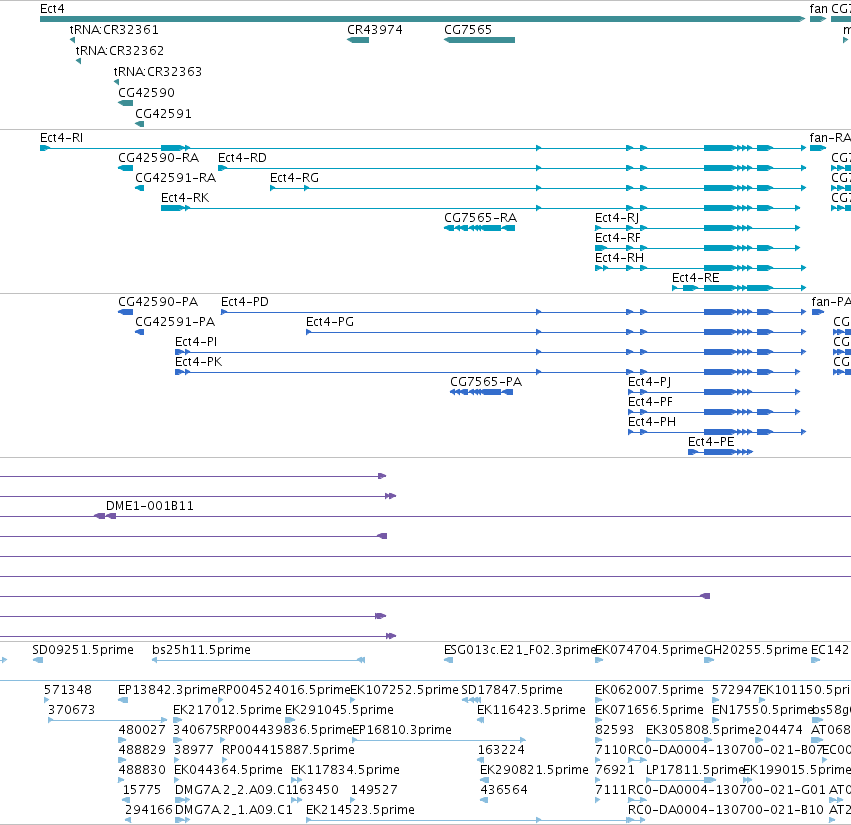Select protein Ect4-PH

pos(716,432)
